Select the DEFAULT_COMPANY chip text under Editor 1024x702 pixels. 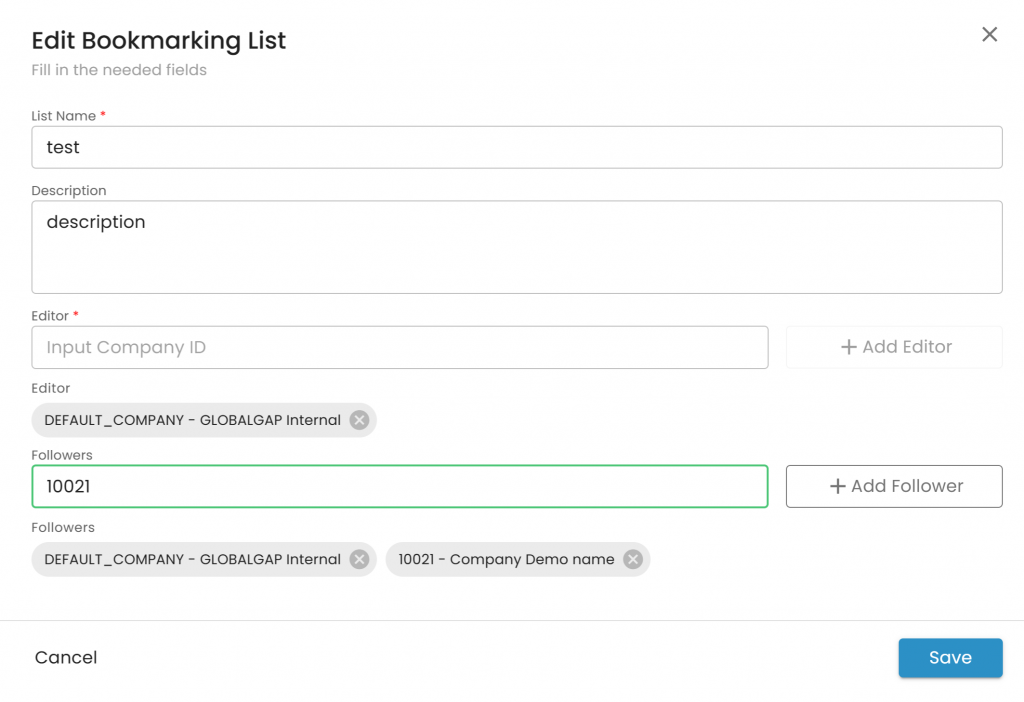pos(192,420)
